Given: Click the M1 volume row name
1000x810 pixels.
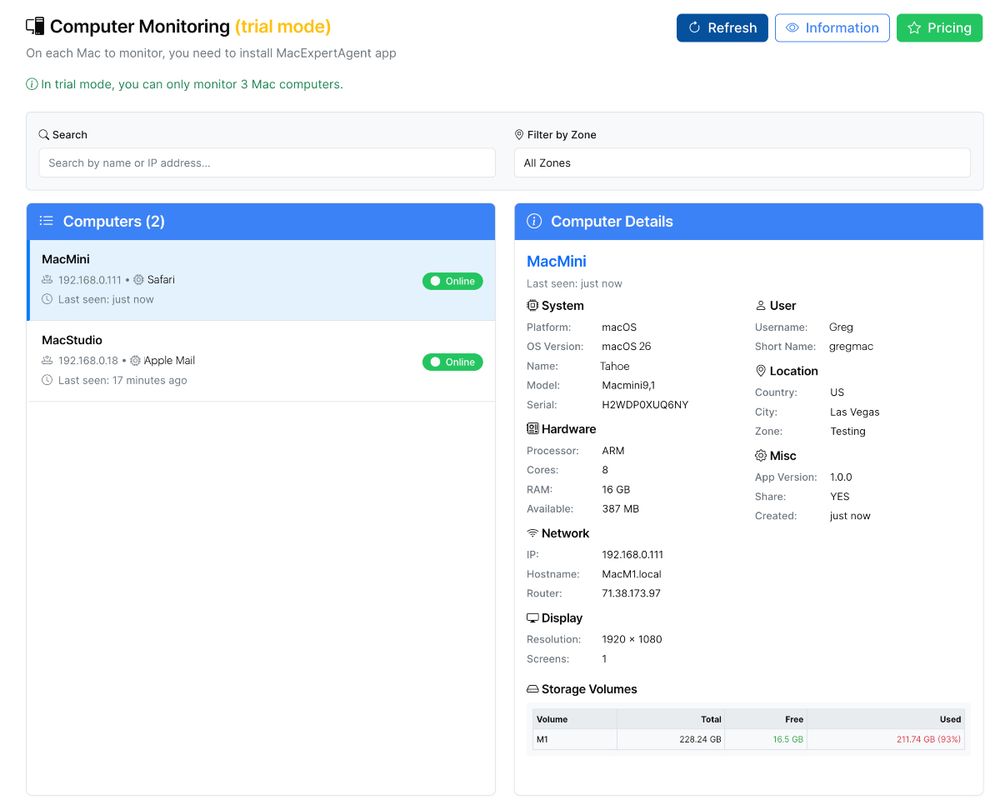Looking at the screenshot, I should tap(542, 740).
